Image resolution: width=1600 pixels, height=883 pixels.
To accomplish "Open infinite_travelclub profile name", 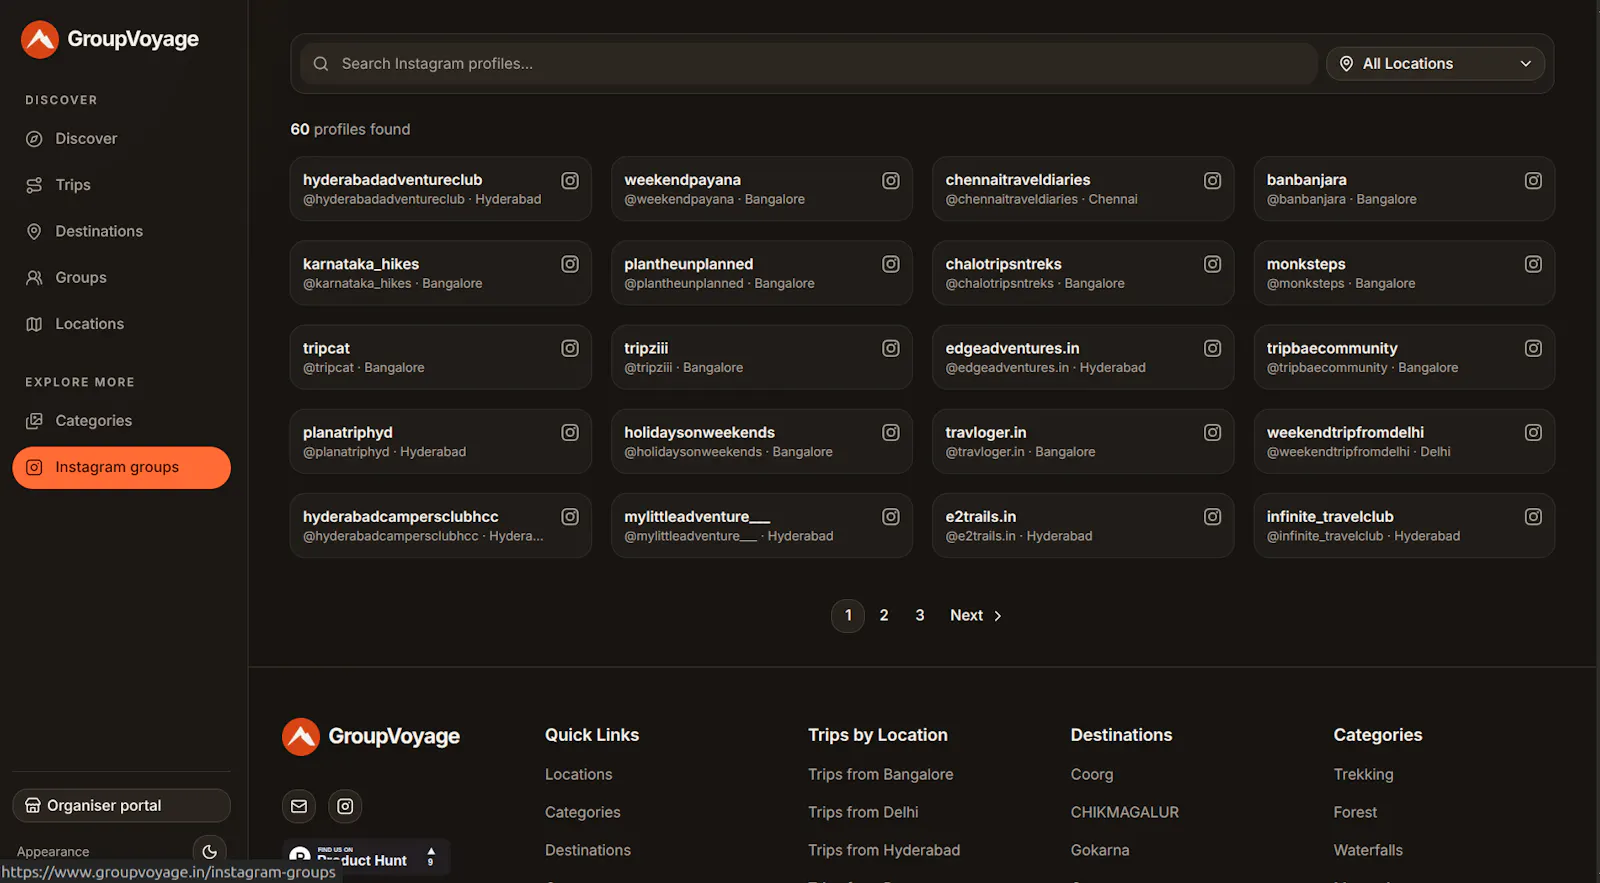I will [1330, 517].
